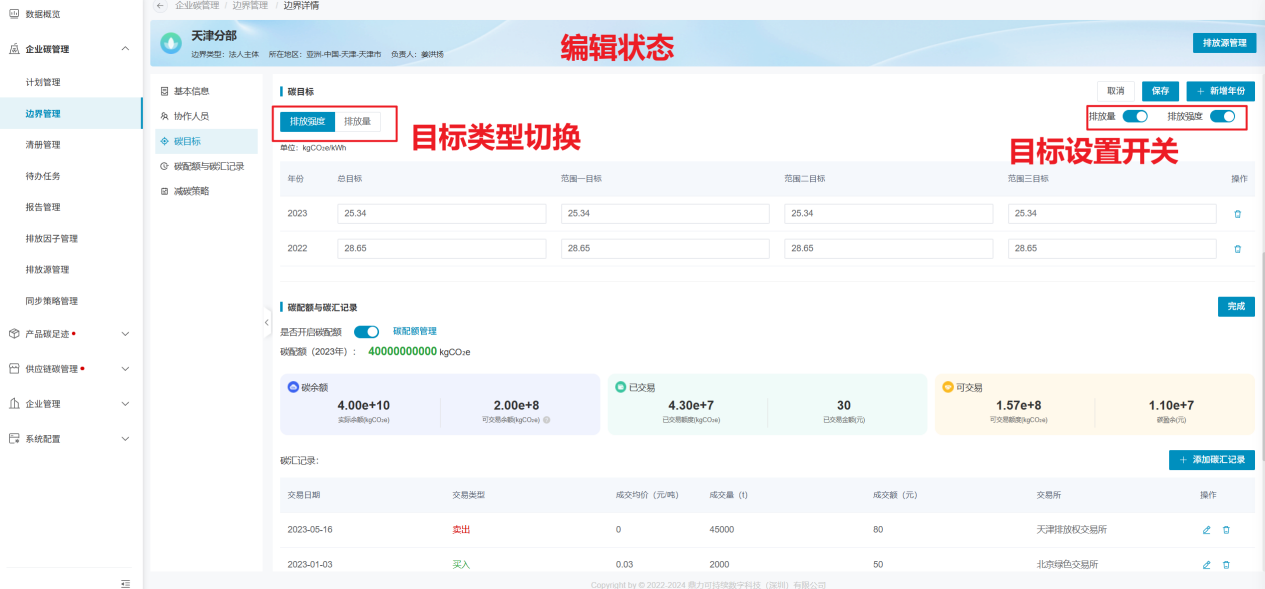Image resolution: width=1265 pixels, height=589 pixels.
Task: Switch to the 排放量 target type tab
Action: (x=357, y=122)
